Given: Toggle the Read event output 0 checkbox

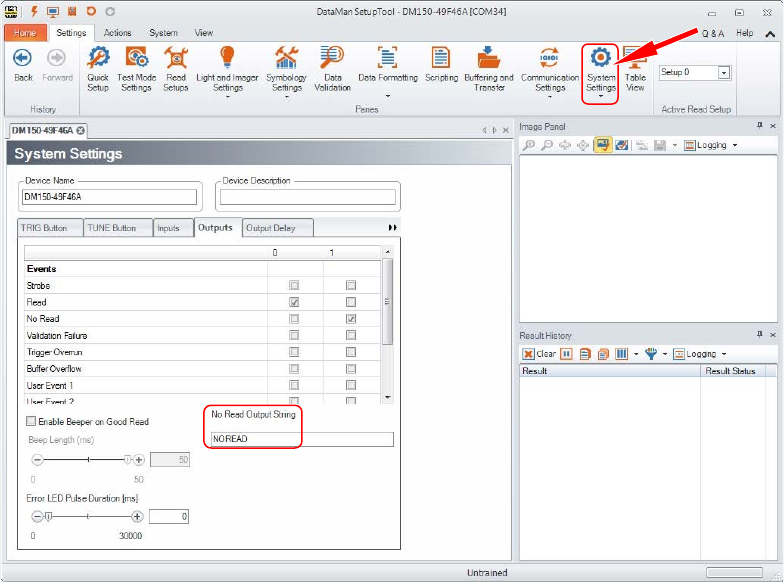Looking at the screenshot, I should [x=294, y=302].
